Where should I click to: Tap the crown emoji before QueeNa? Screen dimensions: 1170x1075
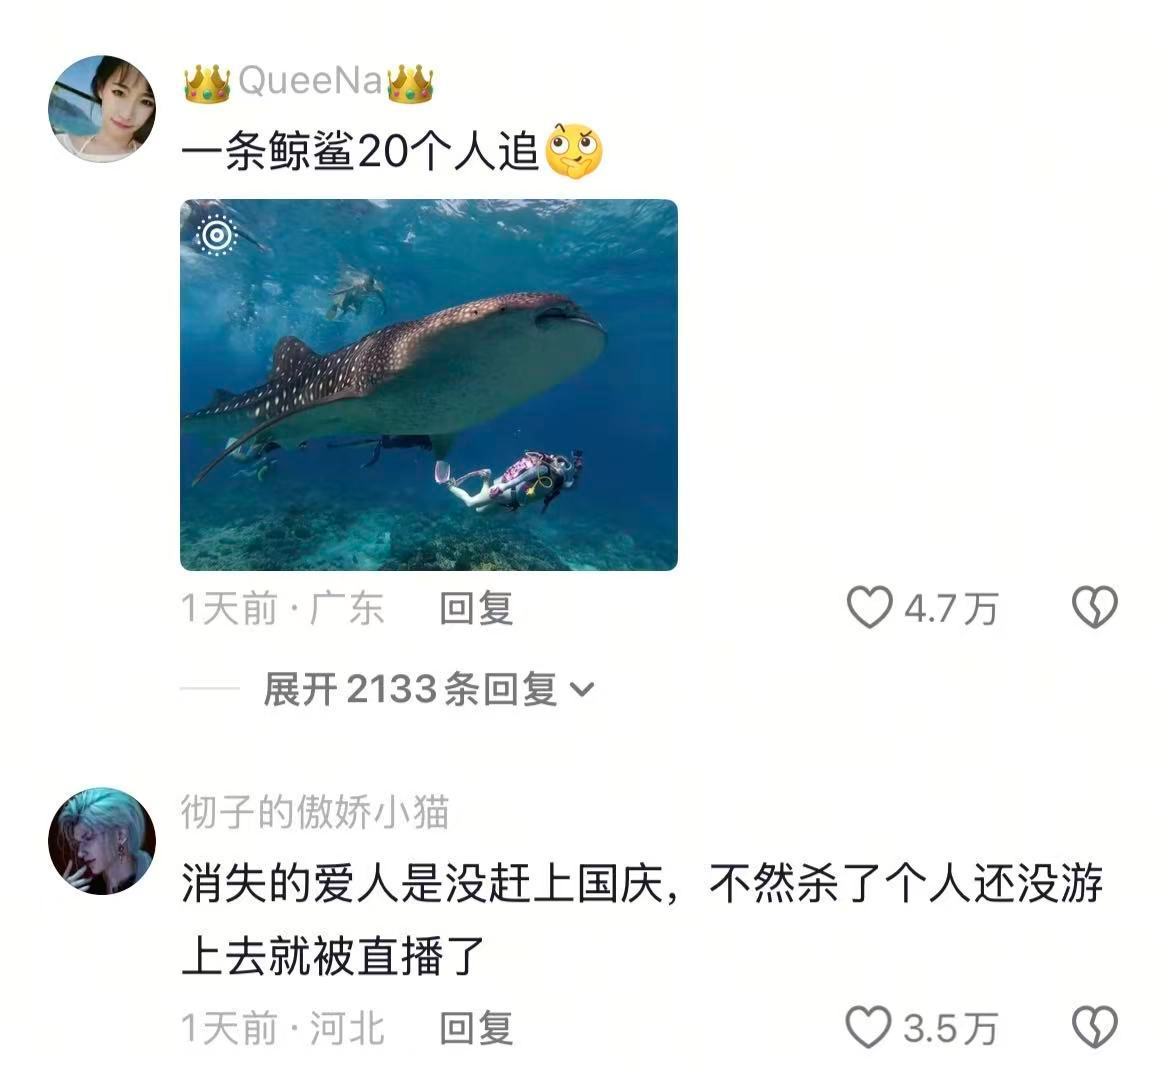tap(207, 84)
